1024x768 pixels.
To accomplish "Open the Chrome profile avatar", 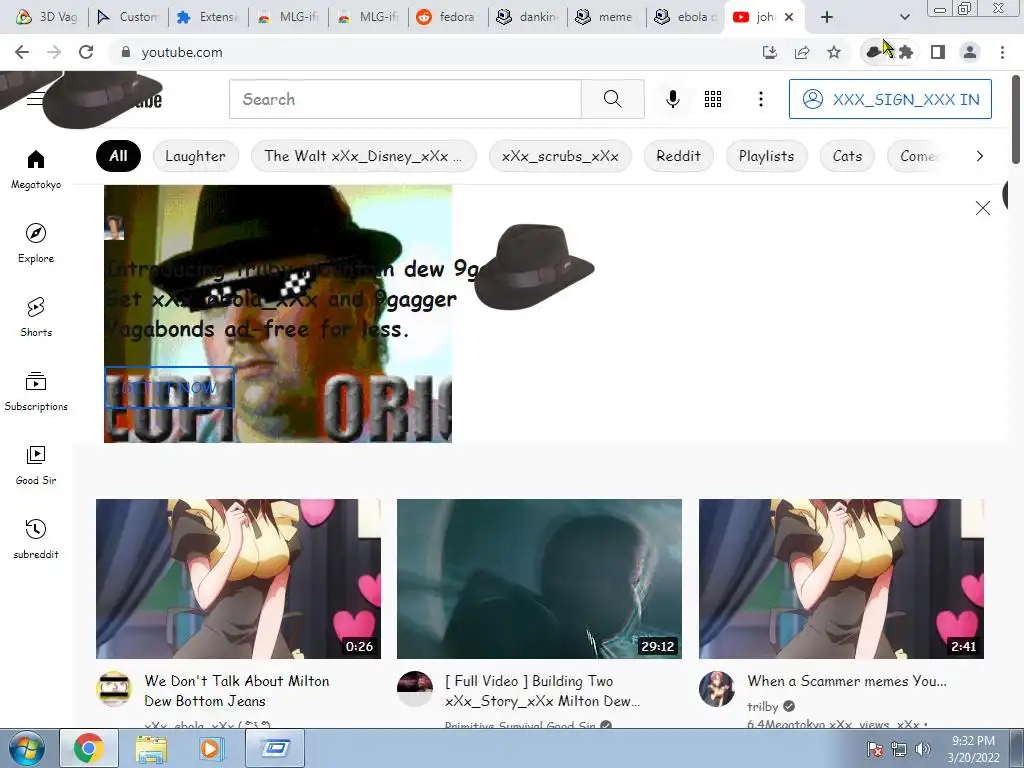I will pos(970,52).
